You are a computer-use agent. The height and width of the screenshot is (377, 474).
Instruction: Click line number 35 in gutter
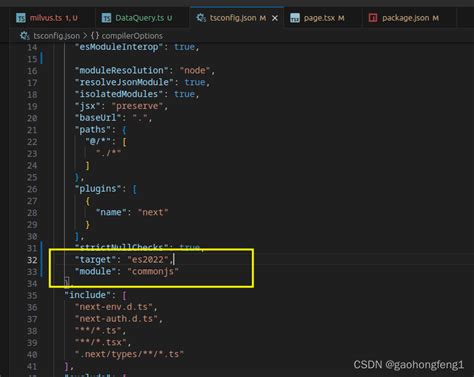[x=32, y=295]
